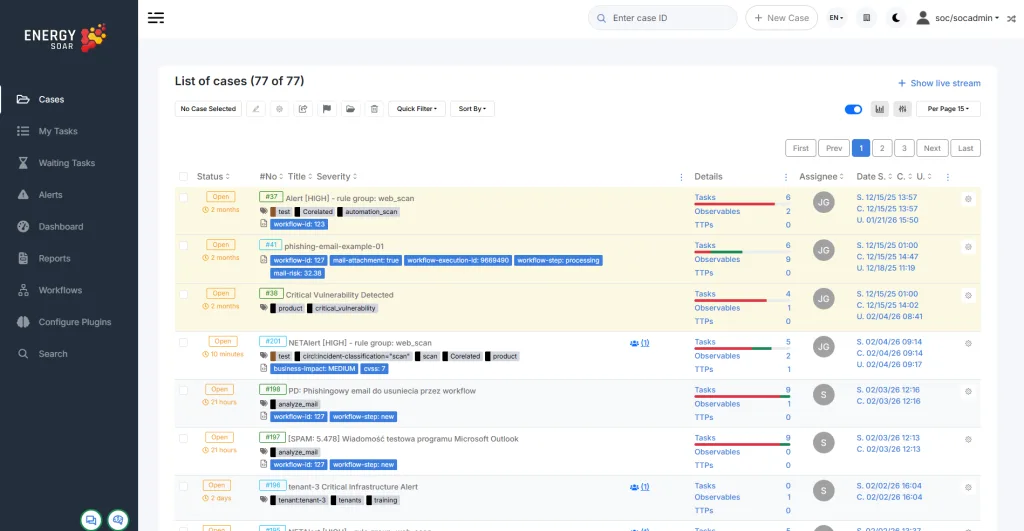Click the open folder icon in toolbar
Screen dimensions: 1024x531
pyautogui.click(x=350, y=109)
